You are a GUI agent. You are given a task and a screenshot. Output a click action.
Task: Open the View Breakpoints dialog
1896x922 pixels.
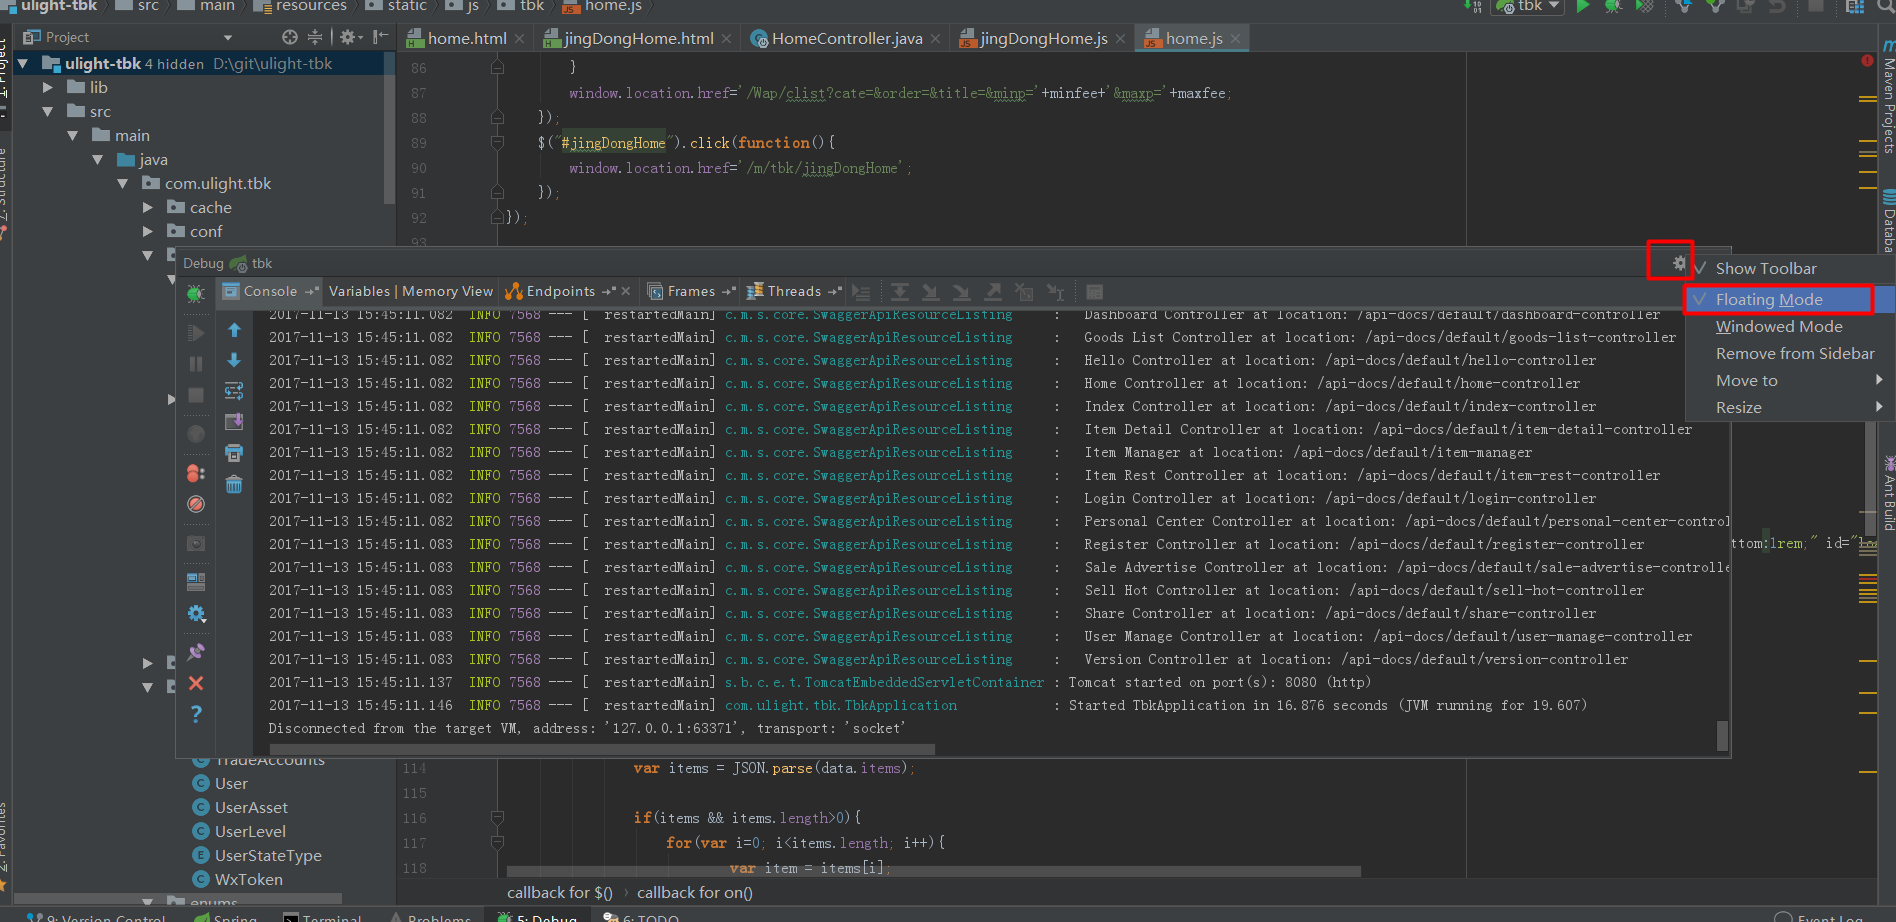coord(196,475)
